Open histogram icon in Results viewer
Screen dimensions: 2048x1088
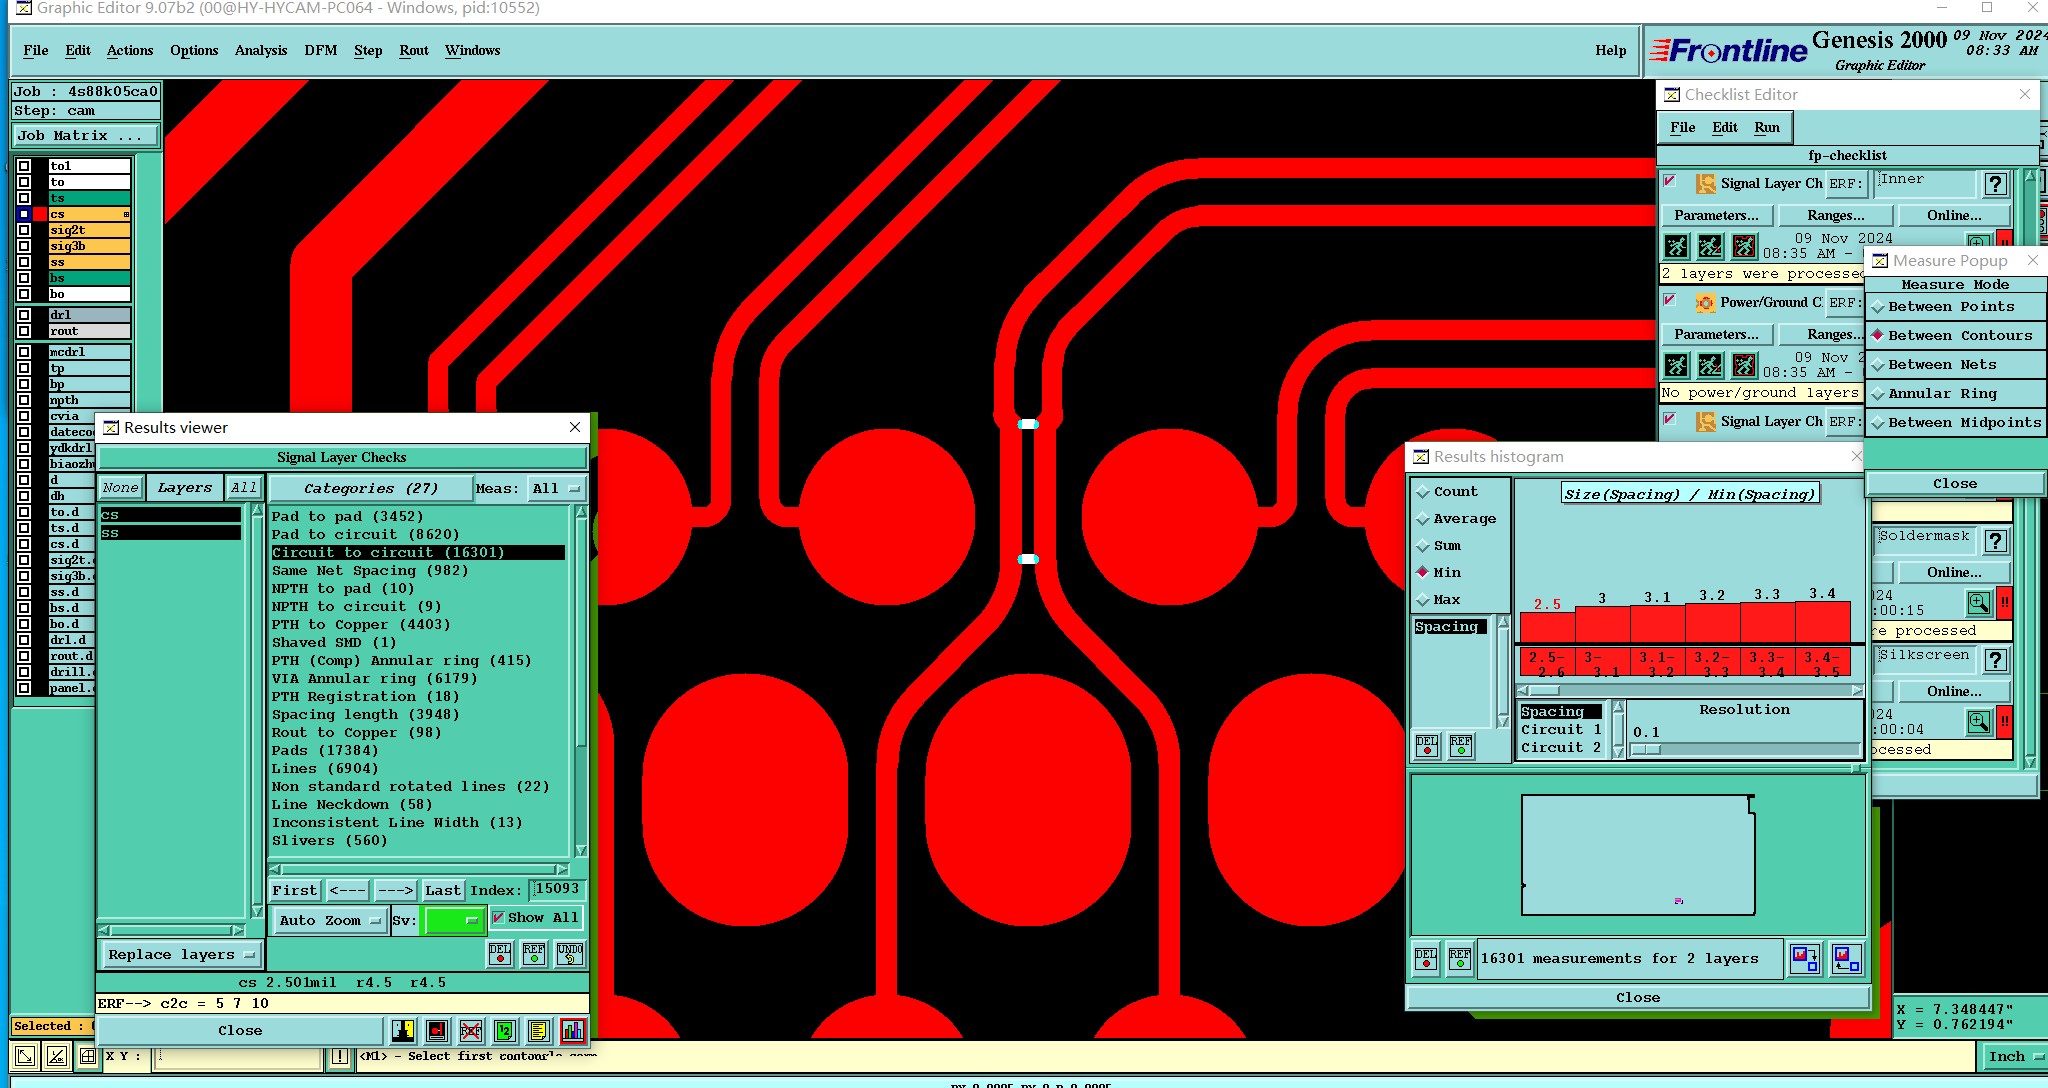click(573, 1030)
